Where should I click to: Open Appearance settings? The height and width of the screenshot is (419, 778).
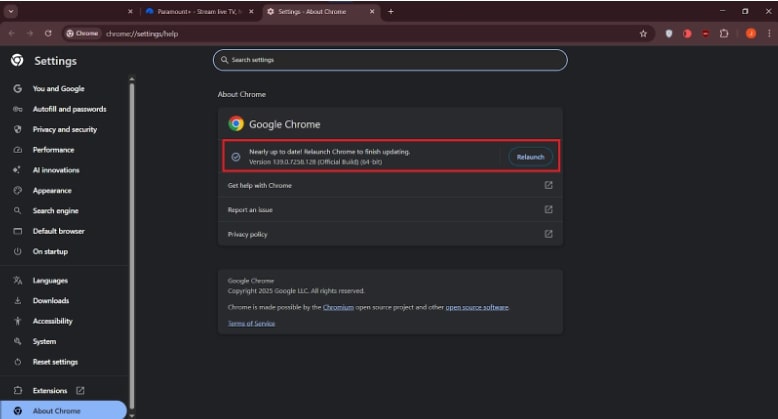point(52,190)
